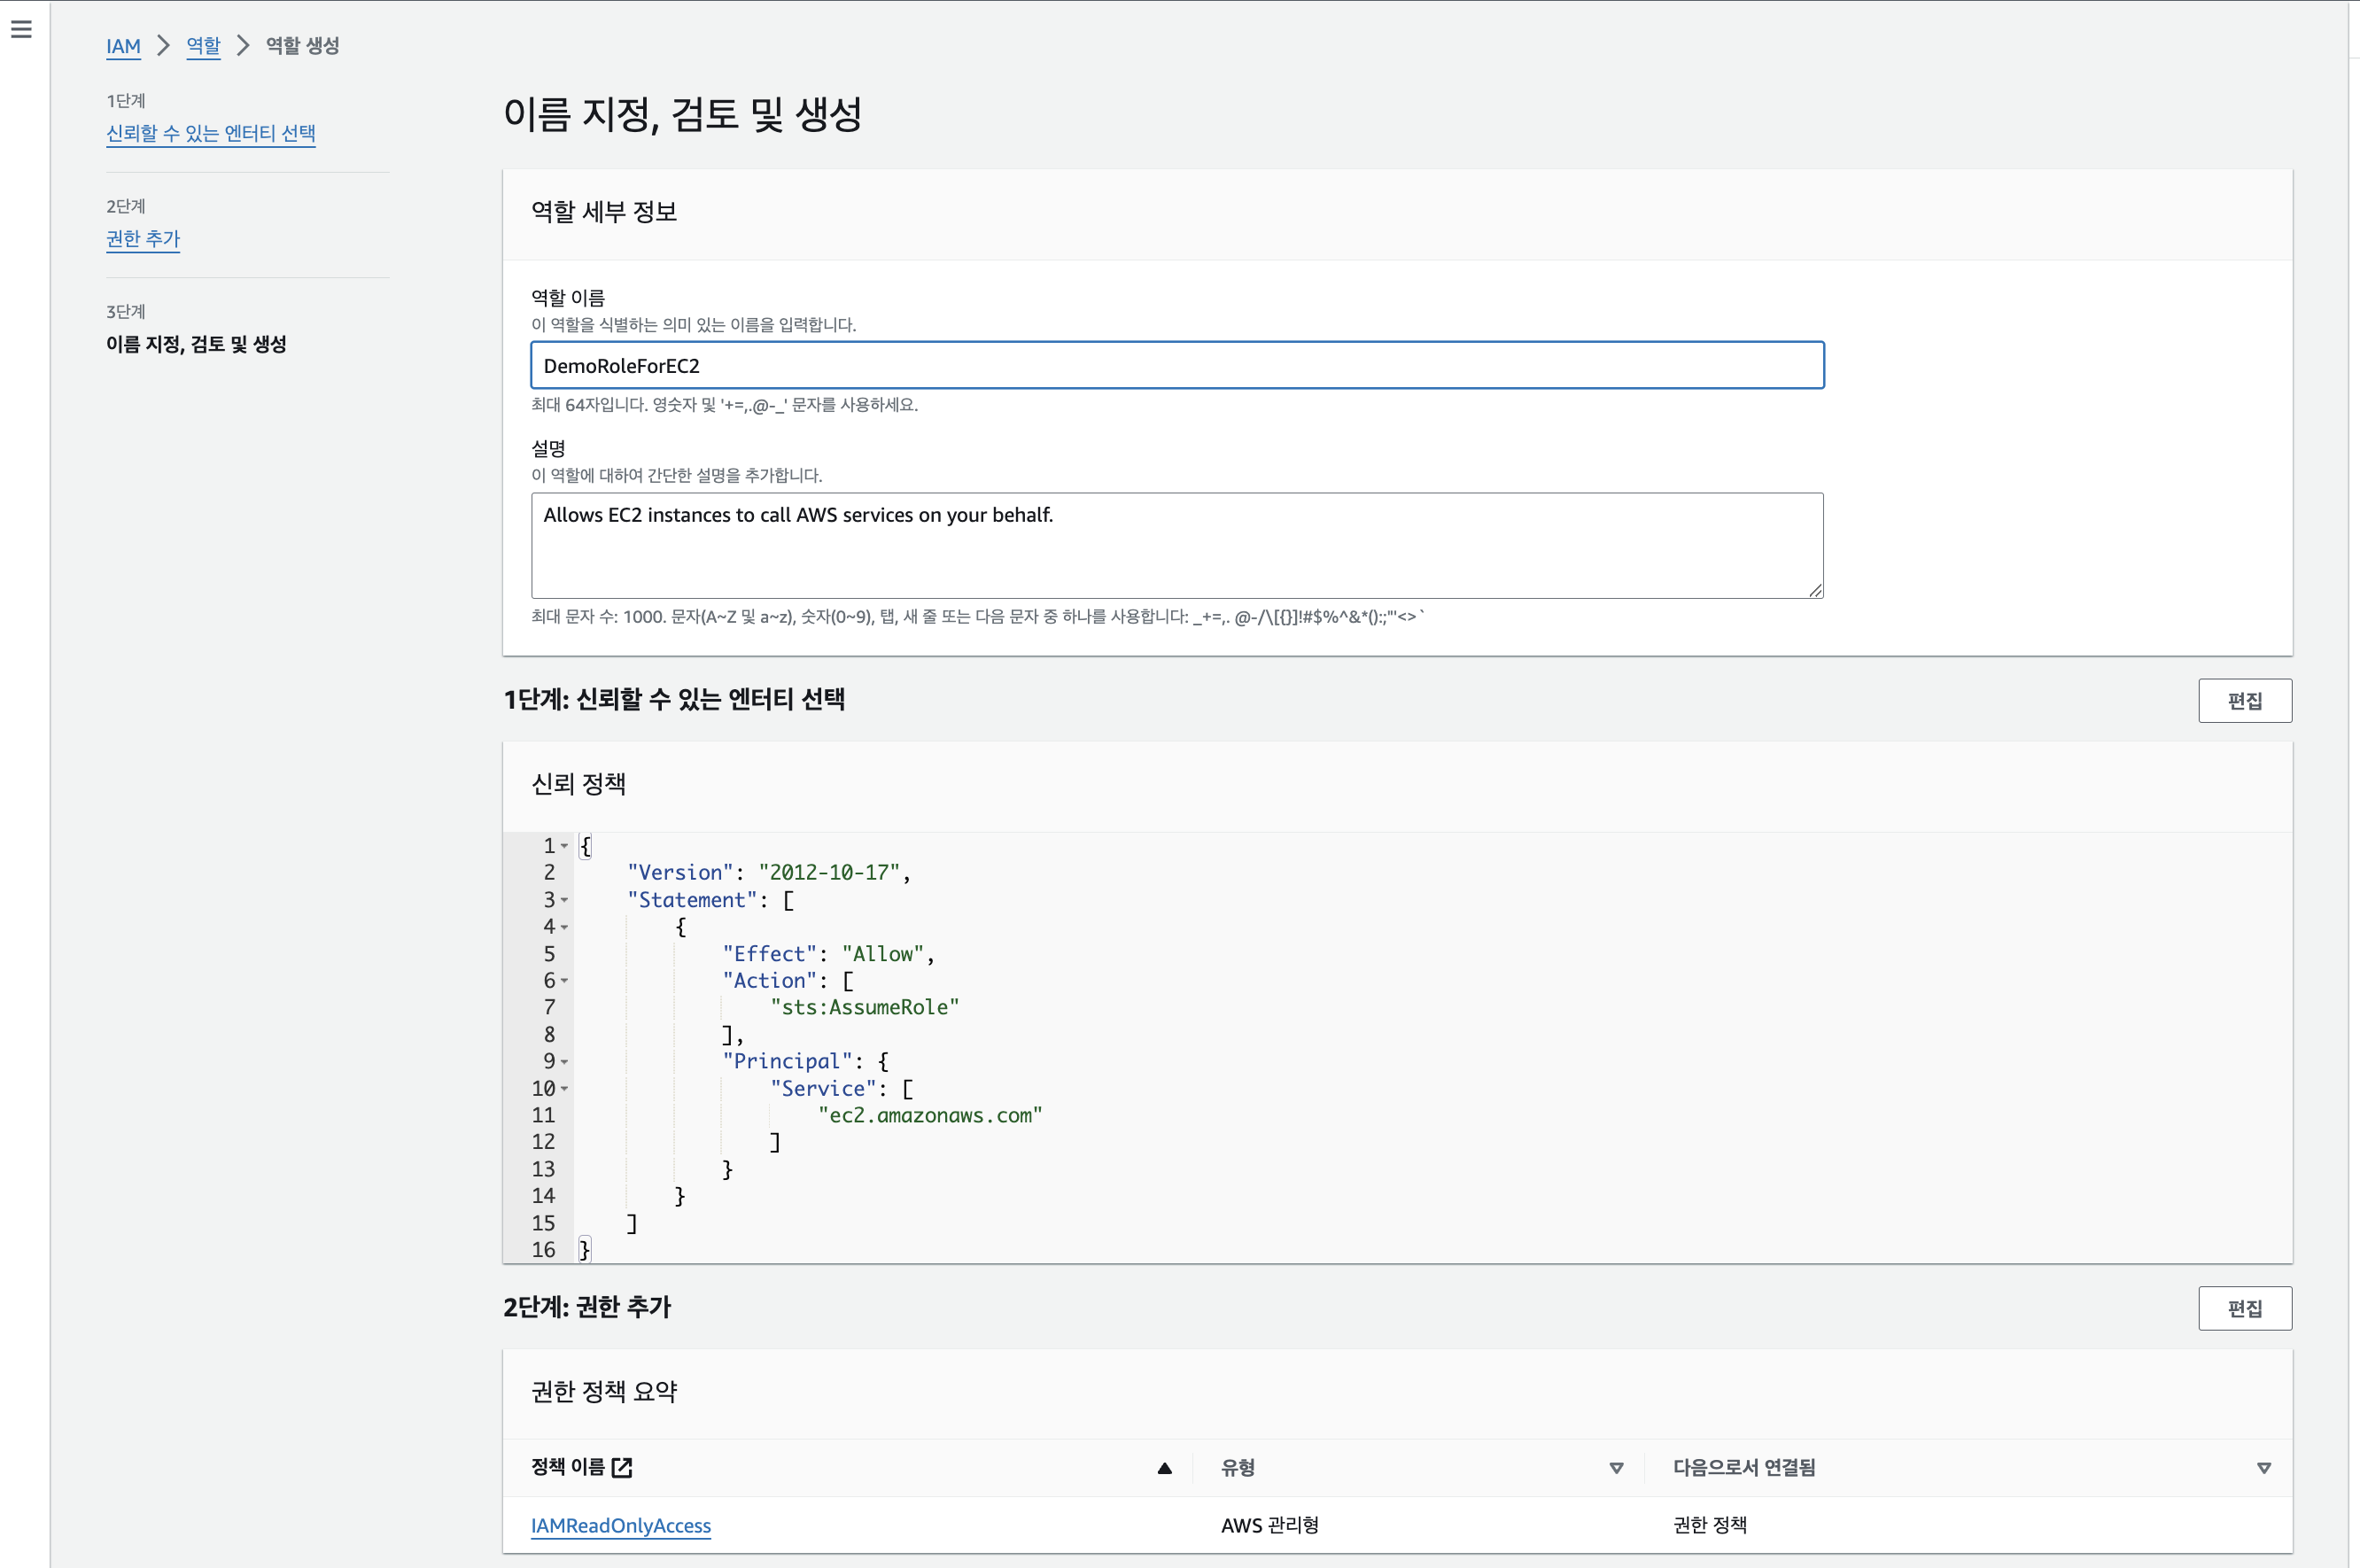The height and width of the screenshot is (1568, 2360).
Task: Navigate to step 1 신뢰할 수 있는 엔터티 선택
Action: [x=210, y=133]
